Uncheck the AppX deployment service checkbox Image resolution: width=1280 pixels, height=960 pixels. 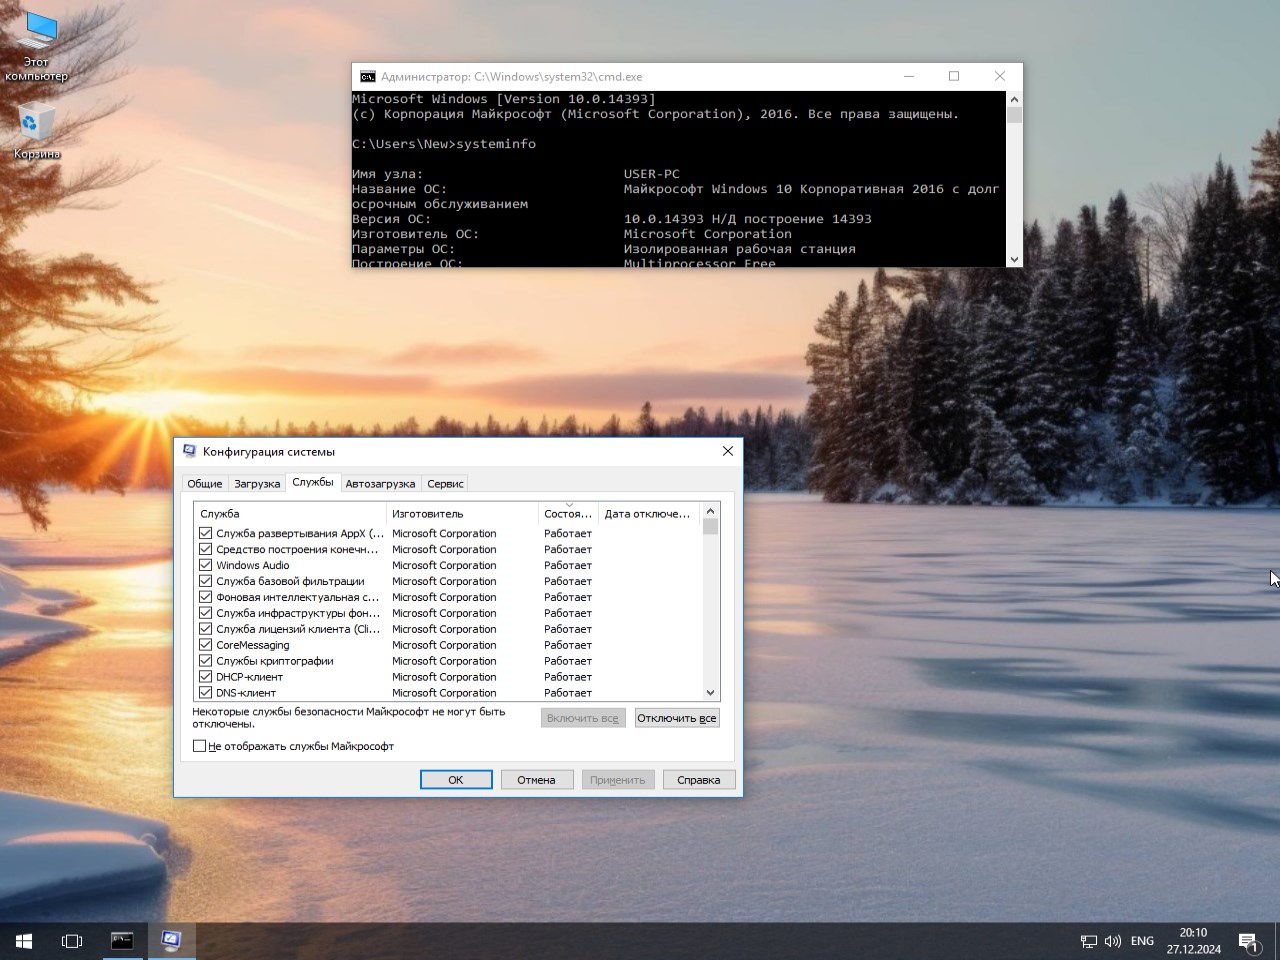(x=205, y=533)
